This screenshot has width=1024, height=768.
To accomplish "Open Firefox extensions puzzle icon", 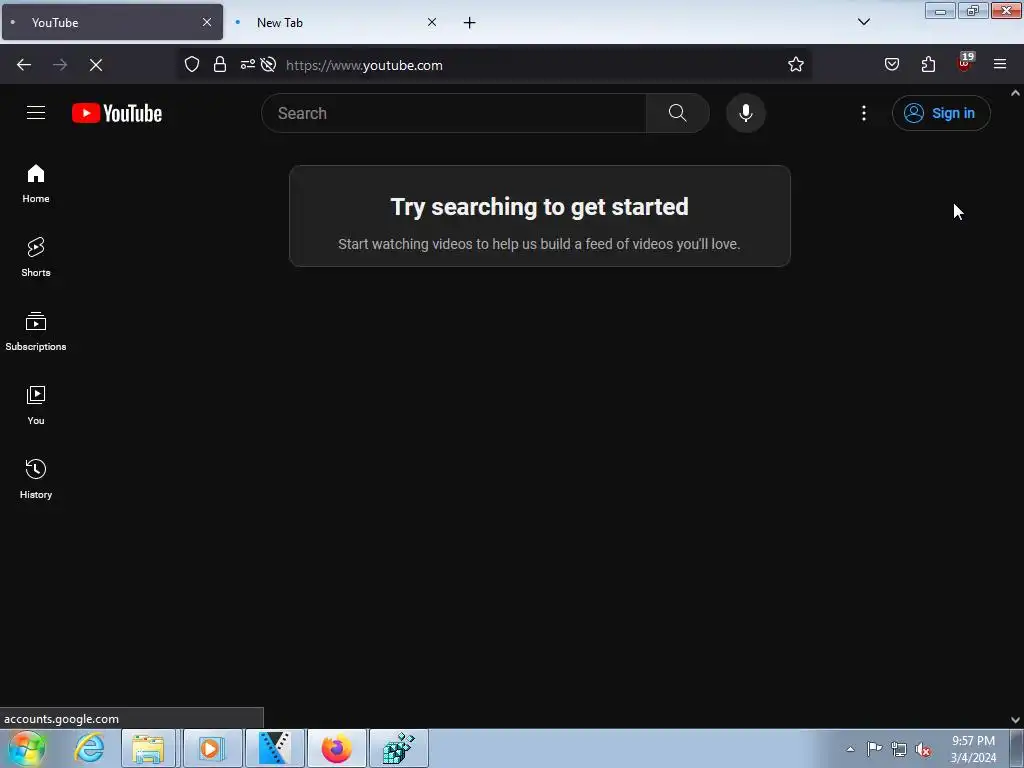I will point(928,64).
